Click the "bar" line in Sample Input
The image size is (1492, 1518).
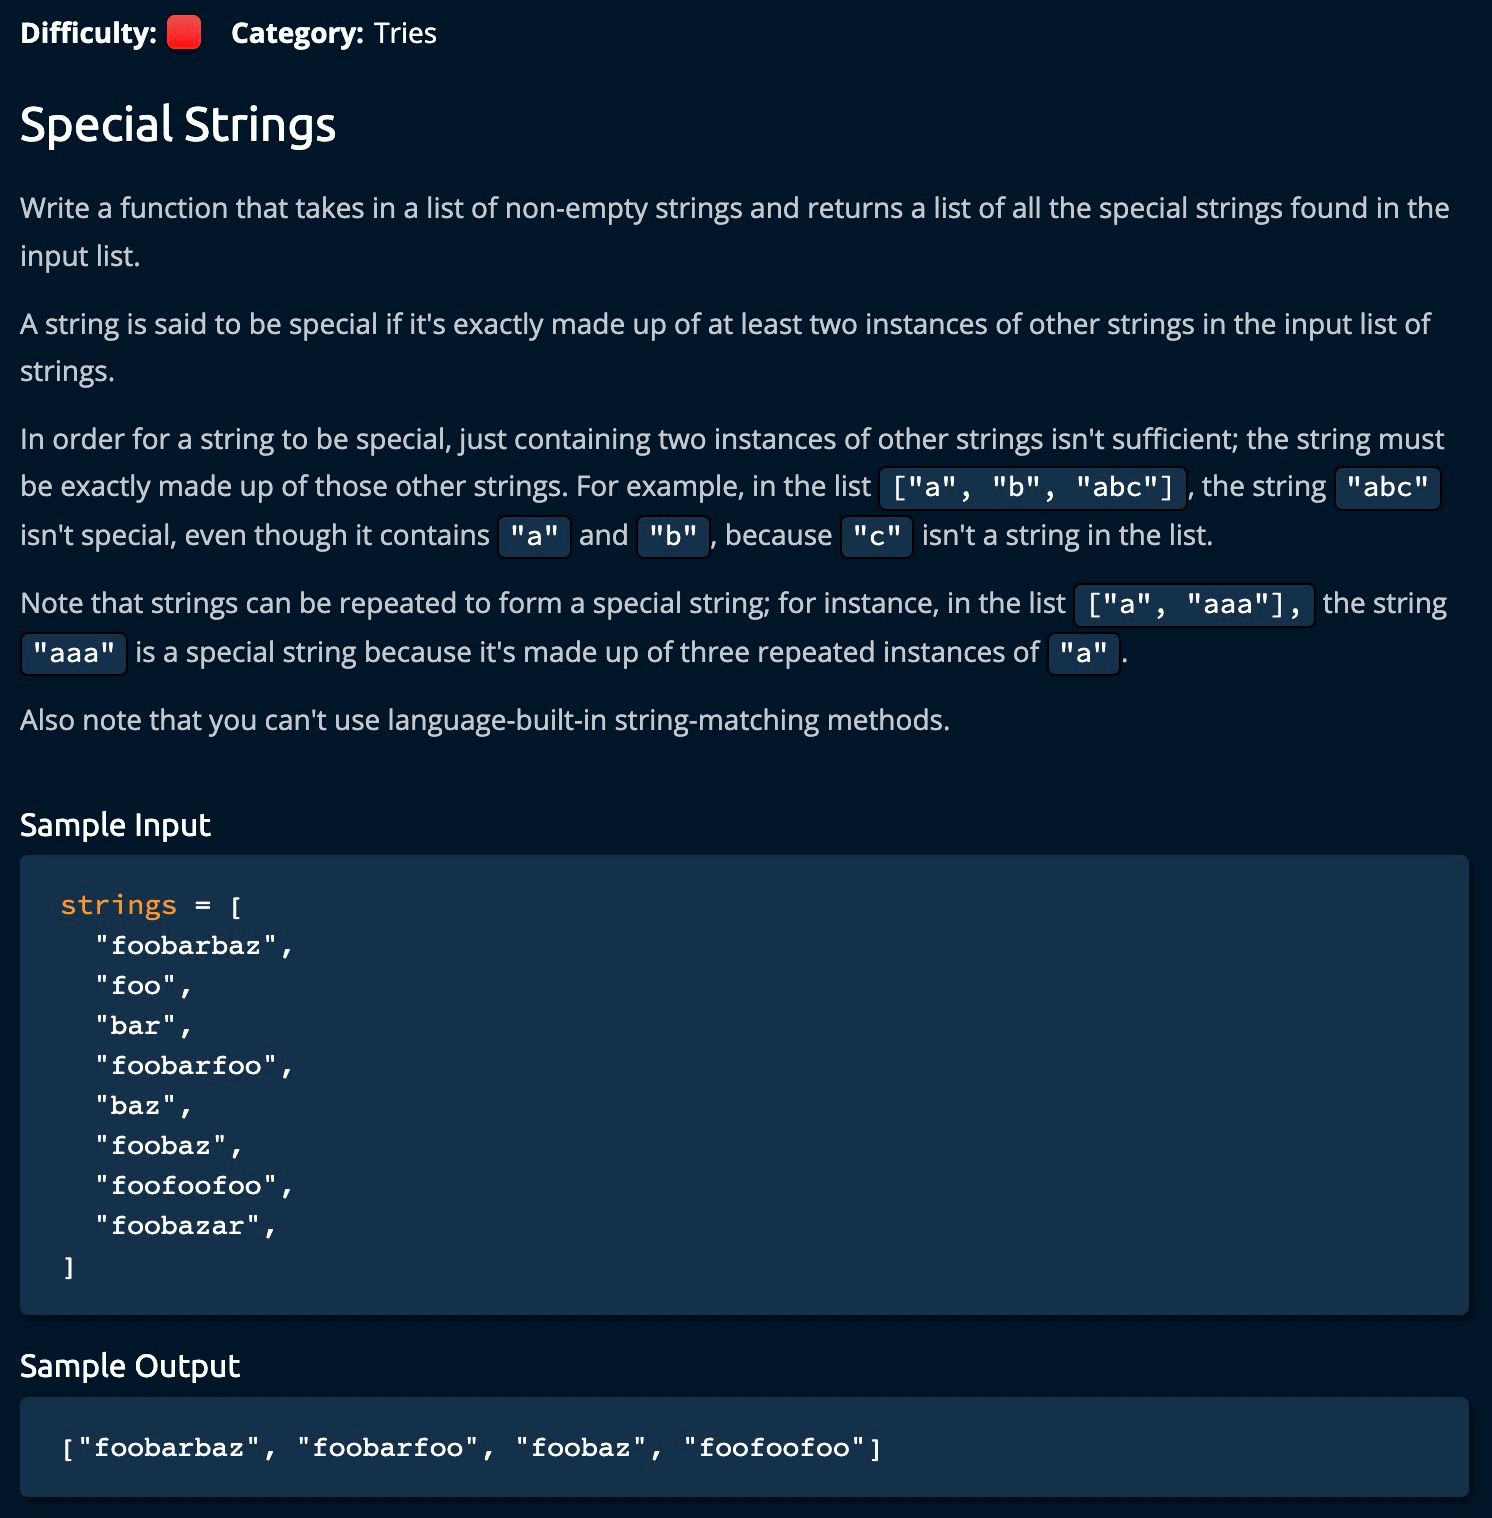136,1026
